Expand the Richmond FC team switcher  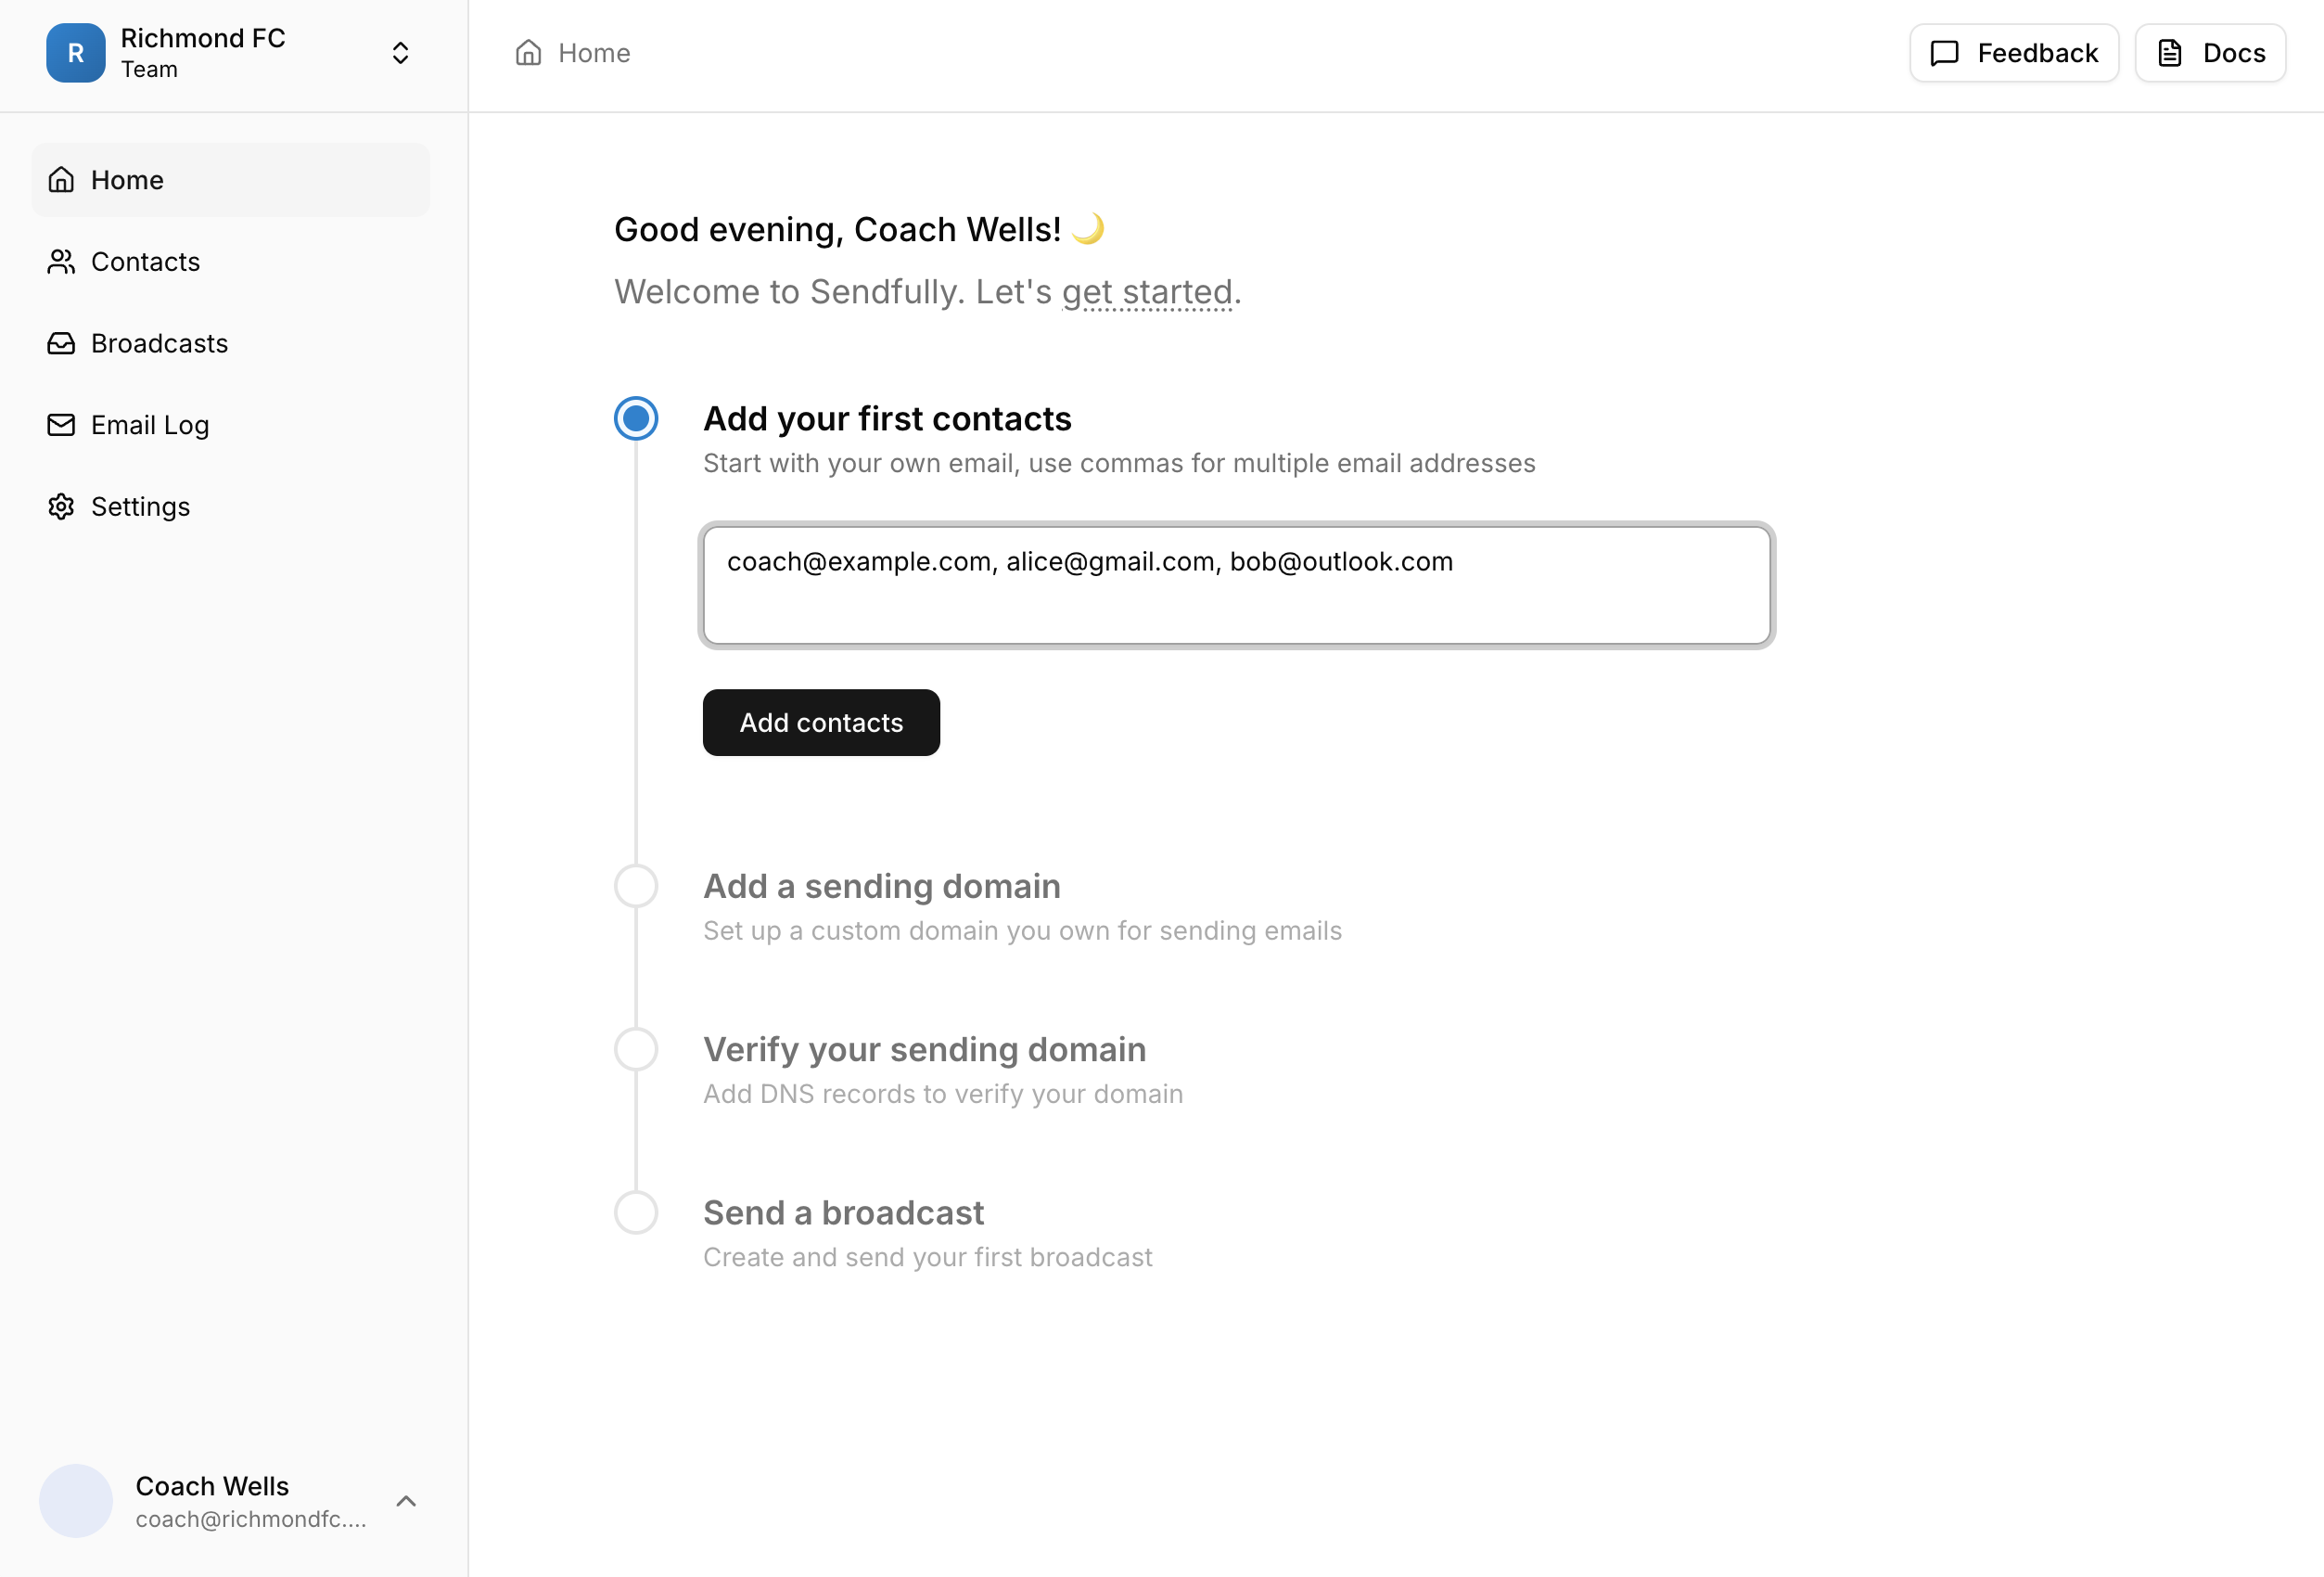[400, 52]
